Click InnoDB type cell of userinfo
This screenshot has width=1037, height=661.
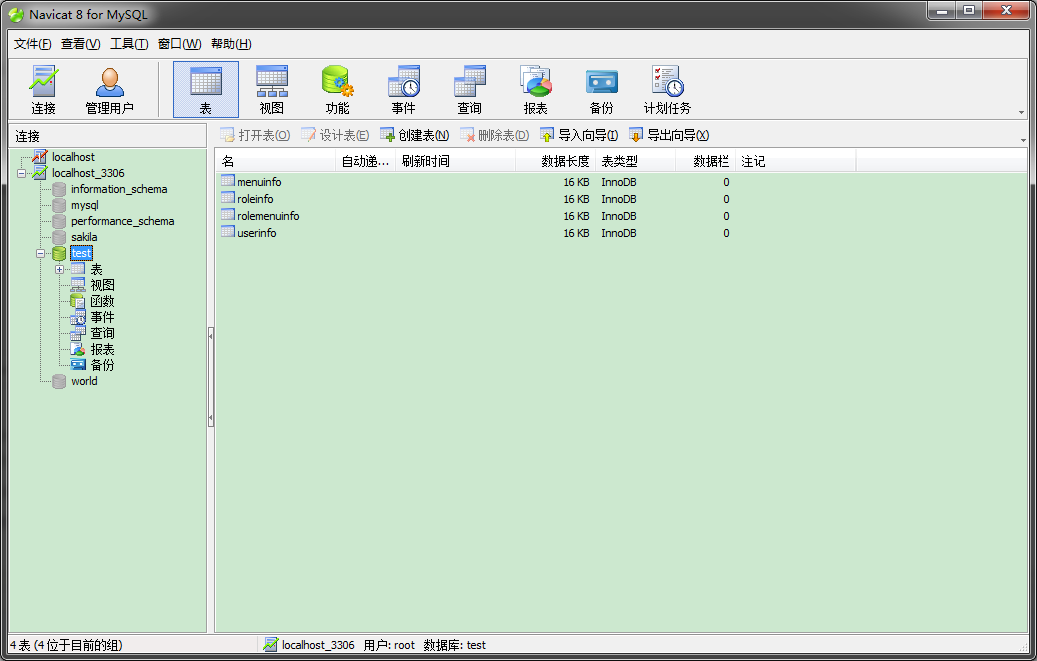[x=618, y=233]
